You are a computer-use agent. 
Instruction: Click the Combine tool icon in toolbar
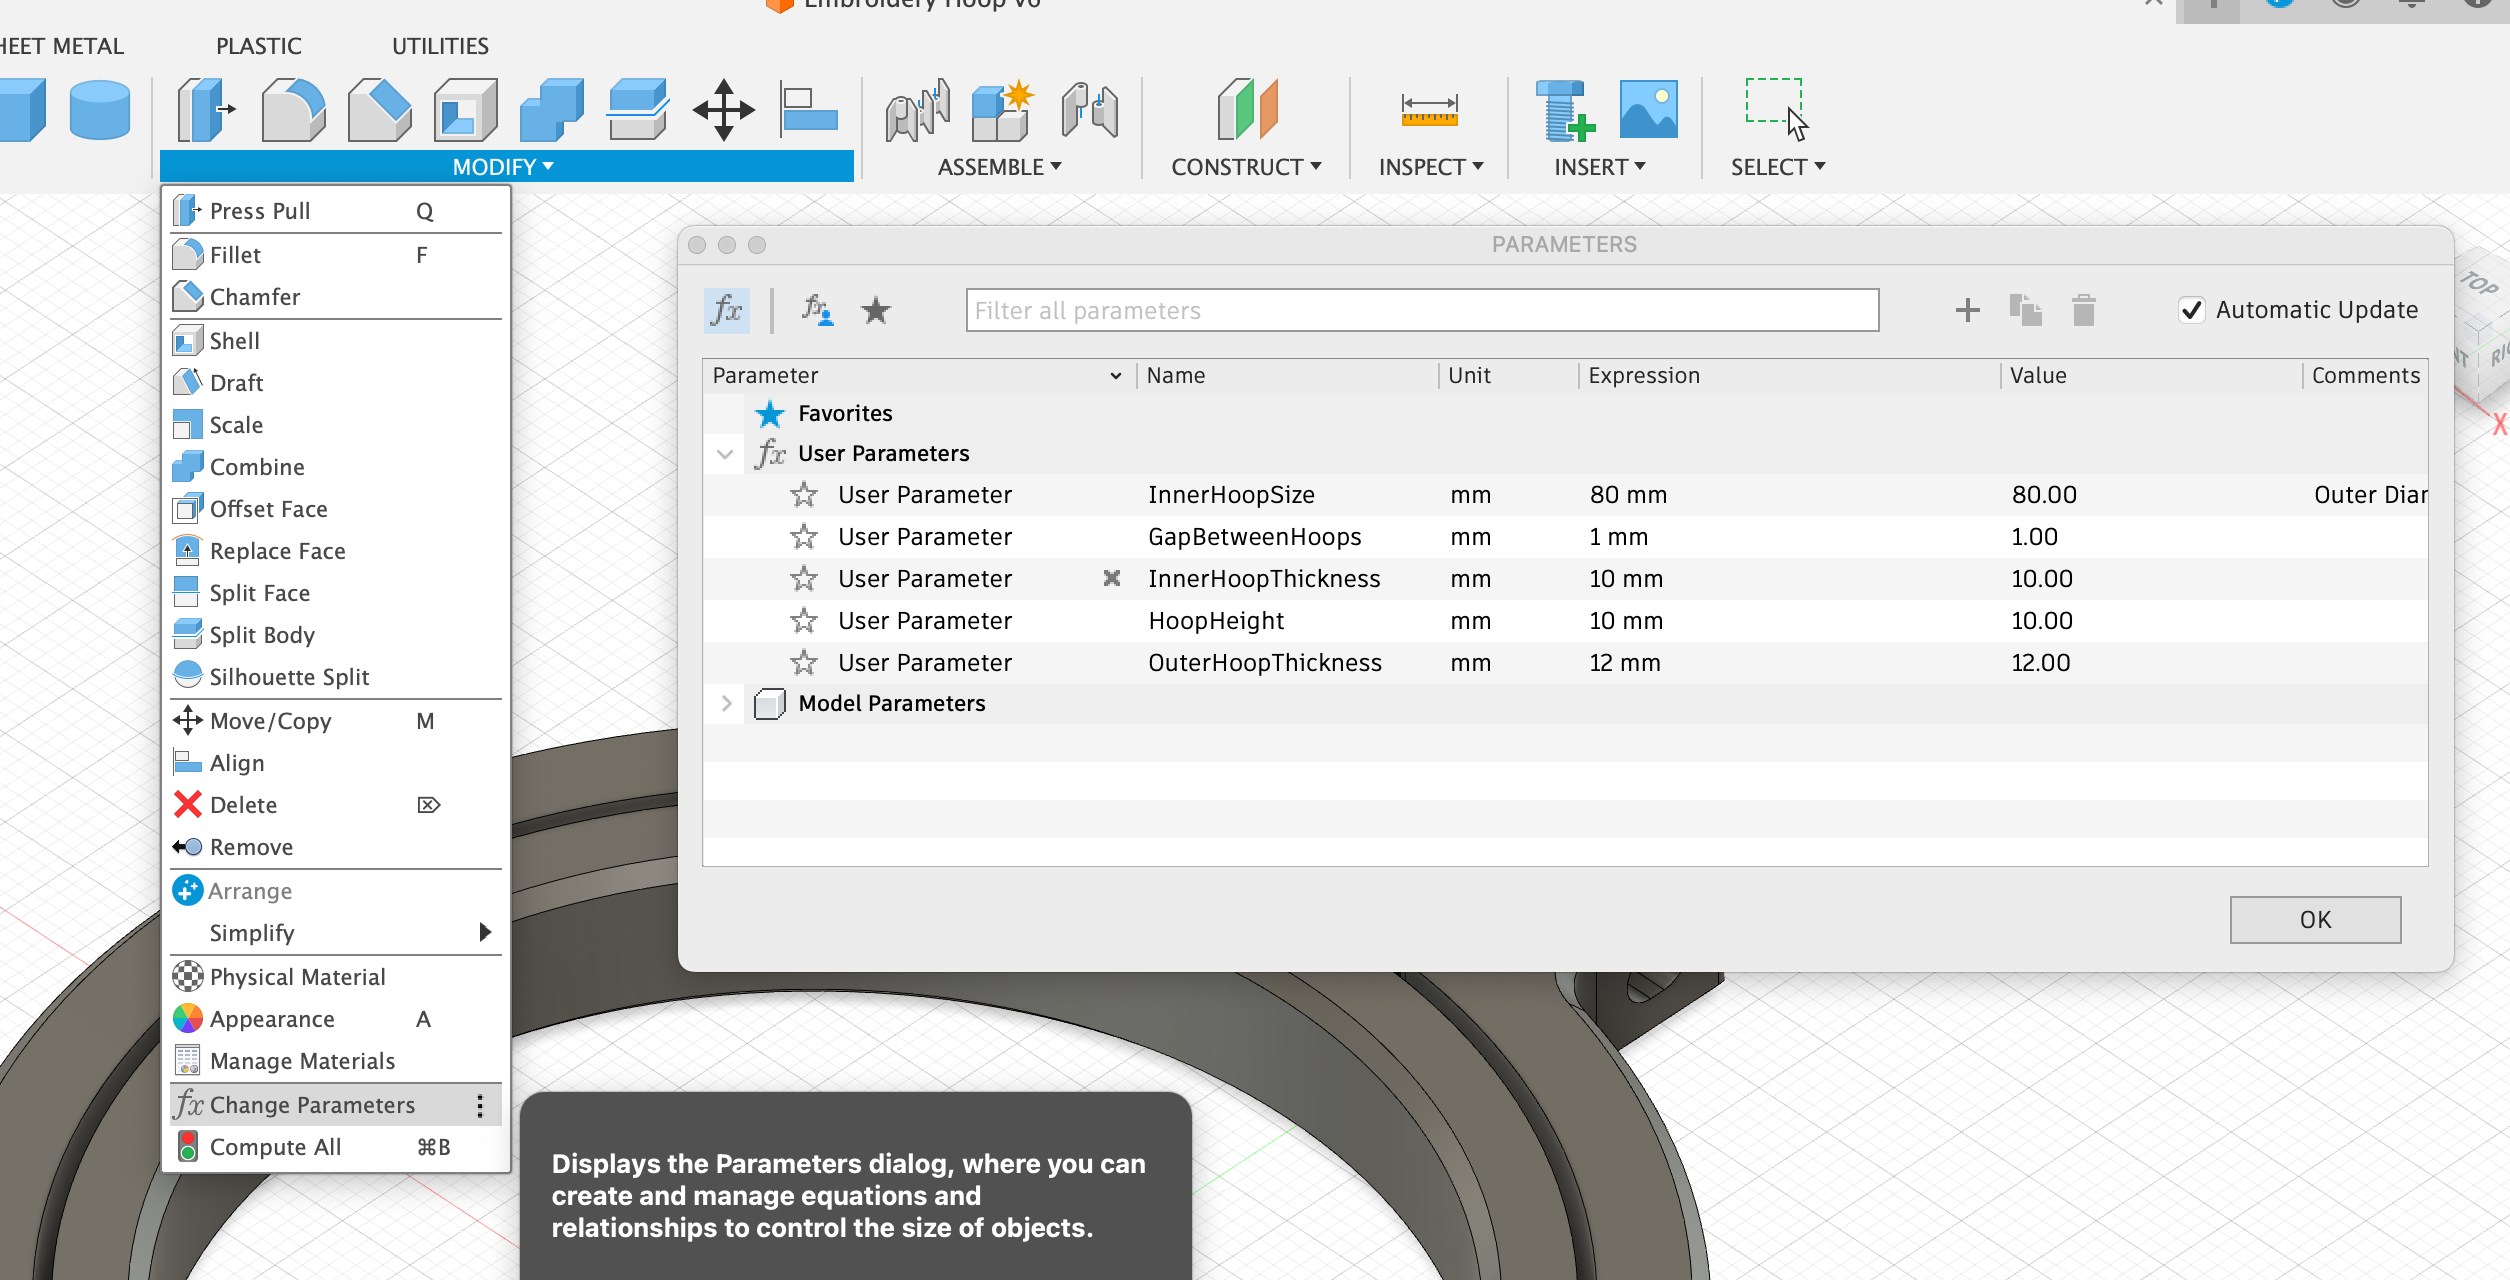[552, 109]
